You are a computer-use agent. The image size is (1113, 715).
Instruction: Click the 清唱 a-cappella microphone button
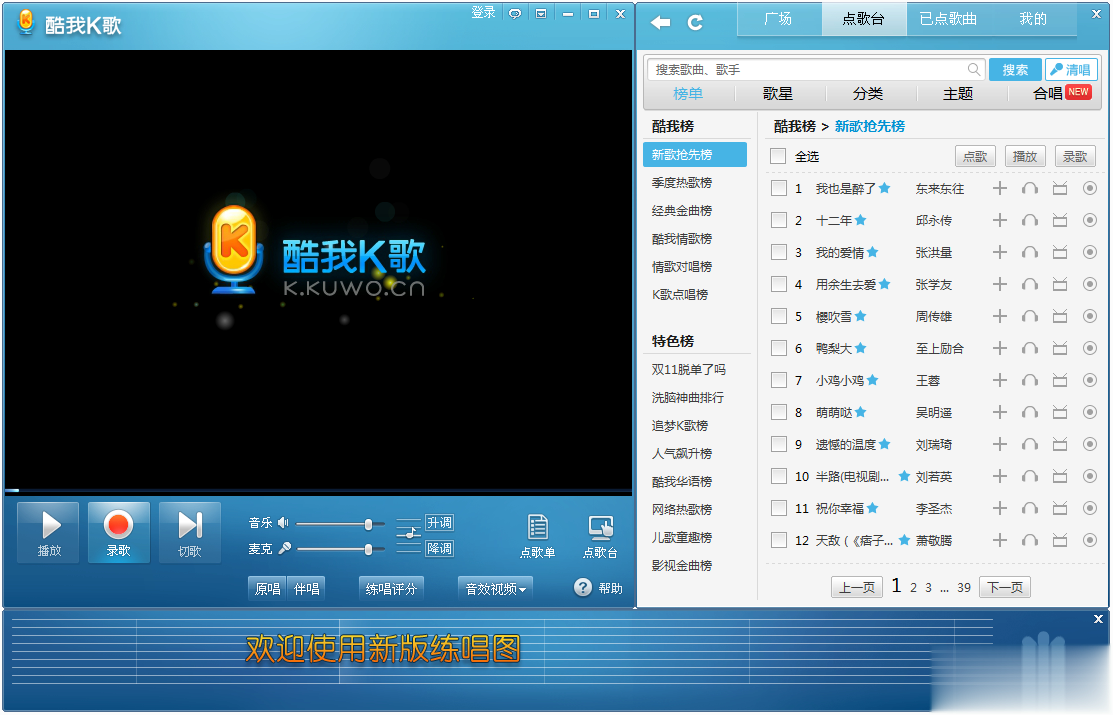tap(1071, 69)
